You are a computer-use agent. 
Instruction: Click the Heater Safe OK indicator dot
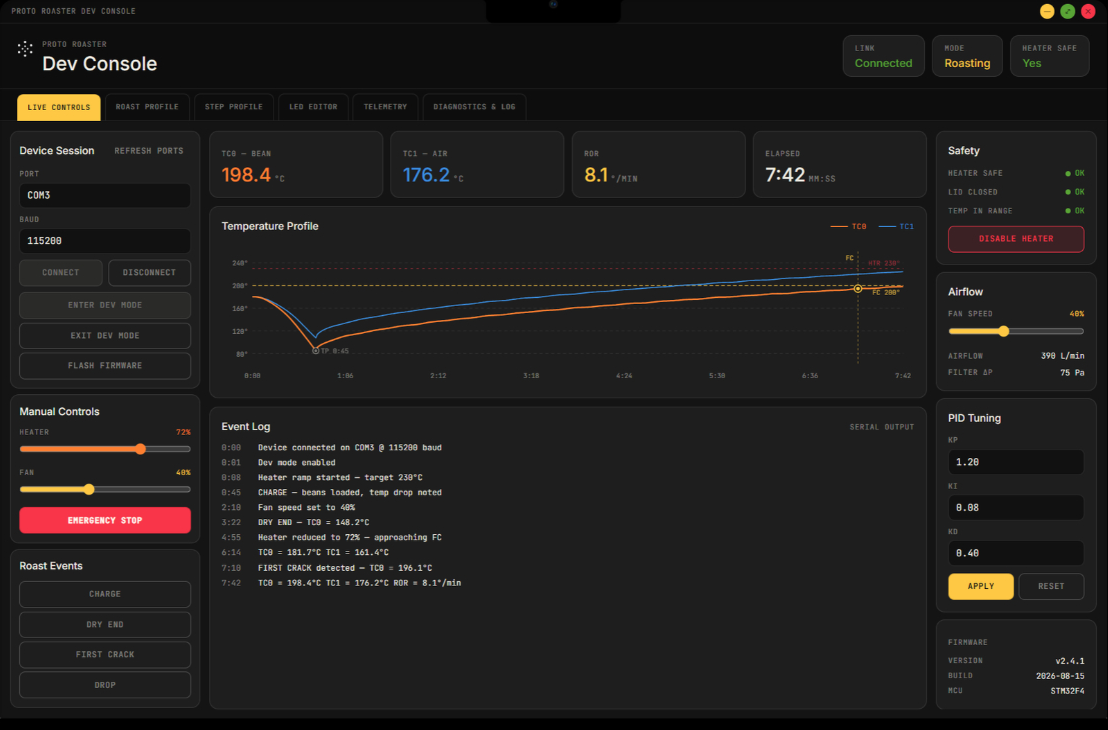click(1068, 173)
